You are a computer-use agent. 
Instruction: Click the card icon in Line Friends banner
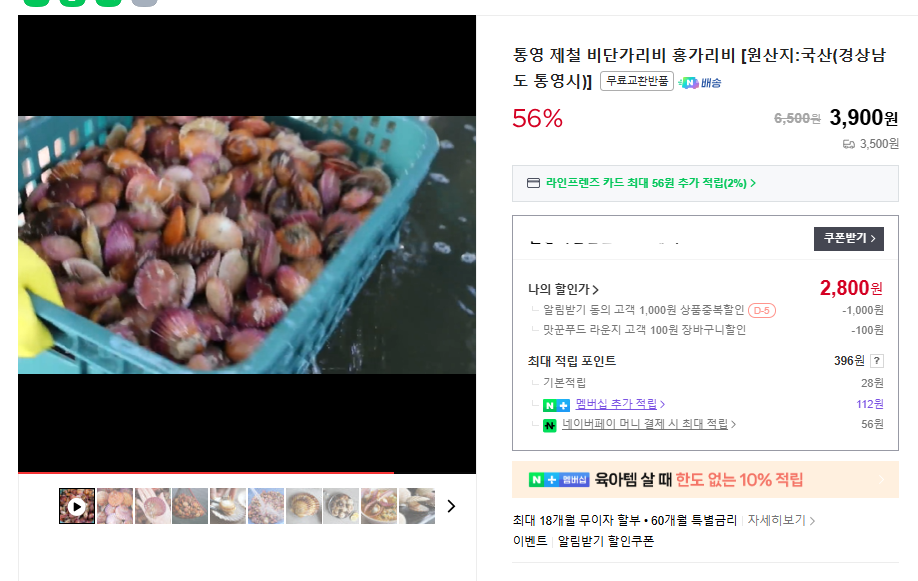point(533,183)
